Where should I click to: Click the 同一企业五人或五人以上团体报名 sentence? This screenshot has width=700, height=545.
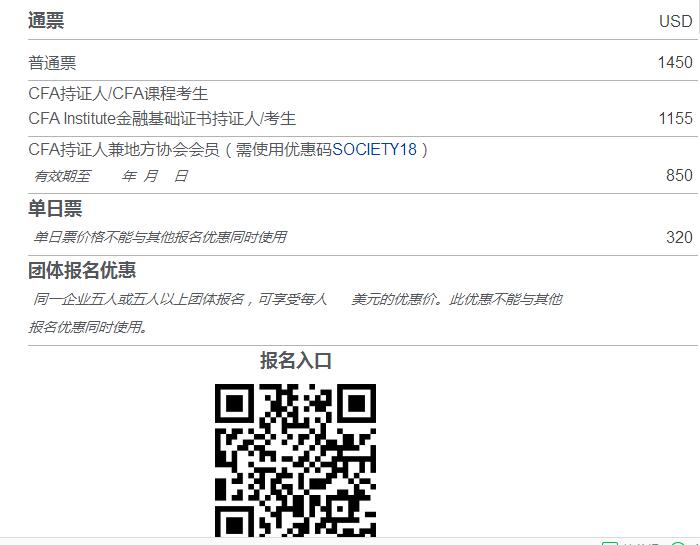(x=297, y=299)
